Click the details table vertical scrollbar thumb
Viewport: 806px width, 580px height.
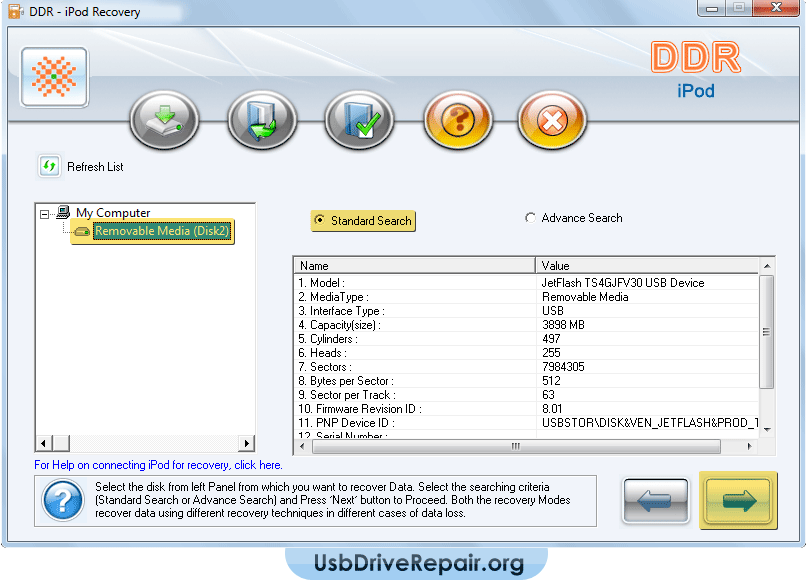[x=766, y=332]
